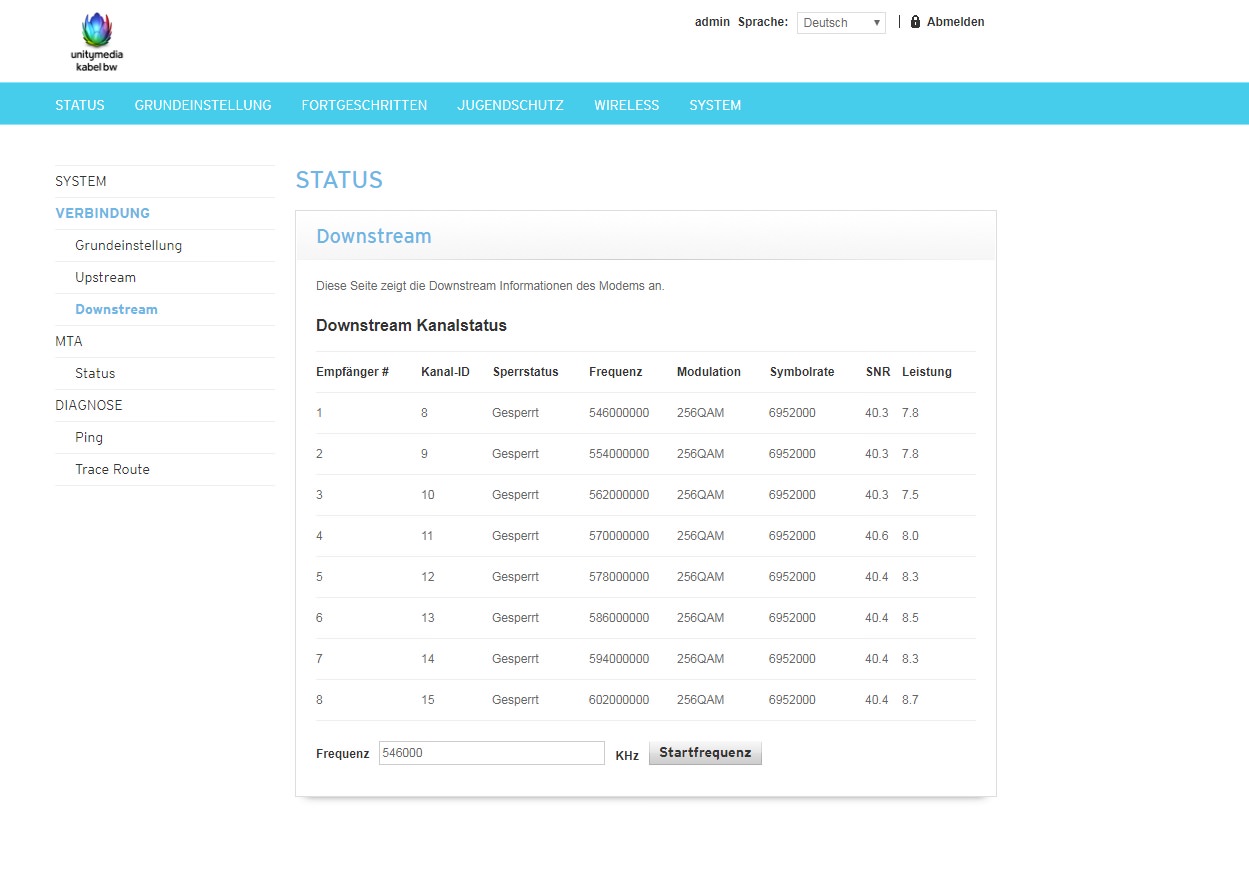Select Downstream in the sidebar

(x=116, y=309)
